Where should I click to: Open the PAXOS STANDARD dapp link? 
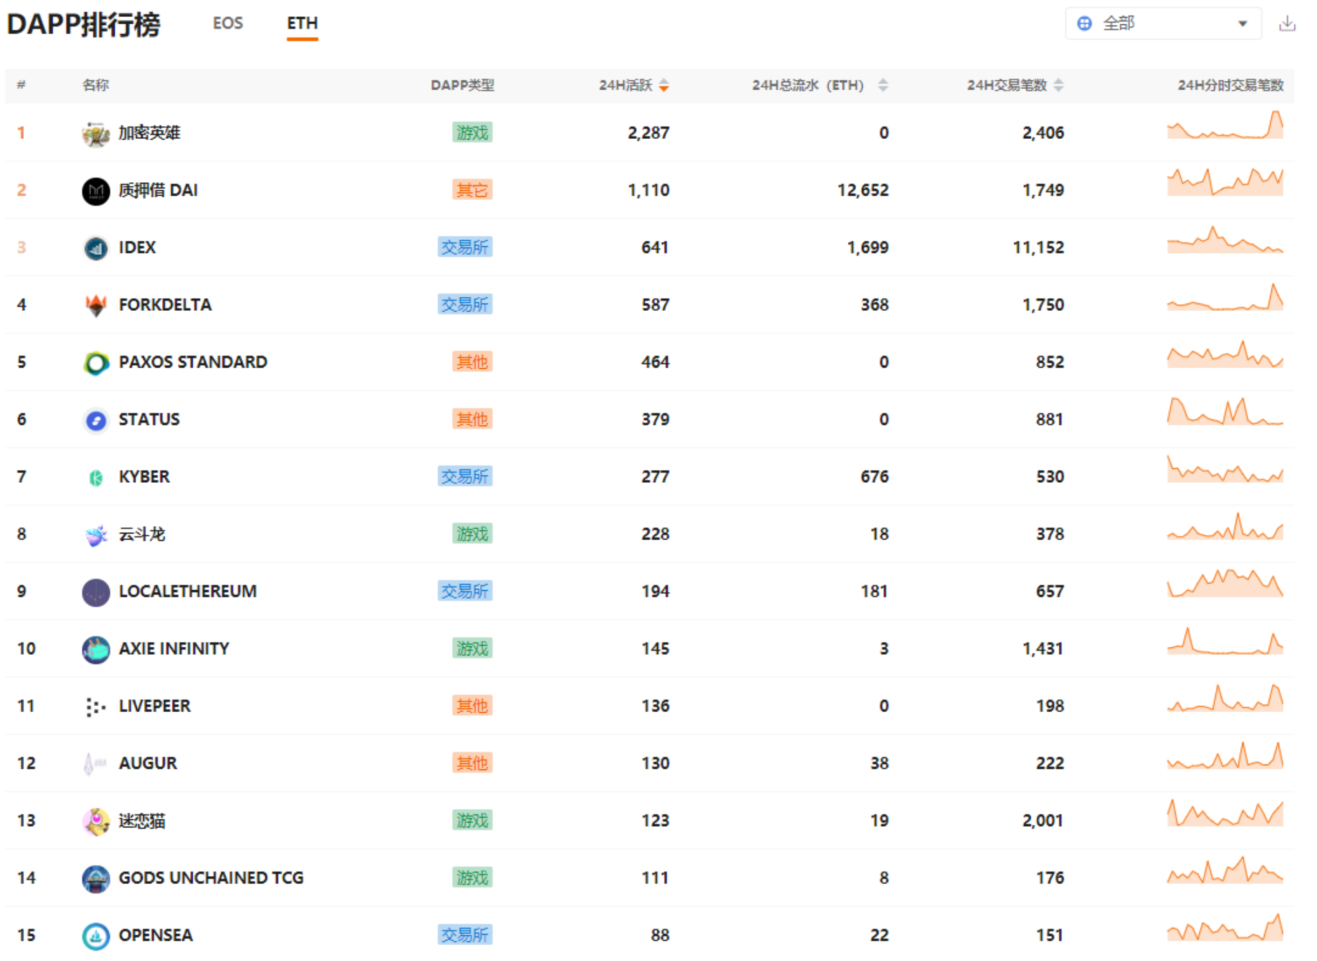(193, 362)
